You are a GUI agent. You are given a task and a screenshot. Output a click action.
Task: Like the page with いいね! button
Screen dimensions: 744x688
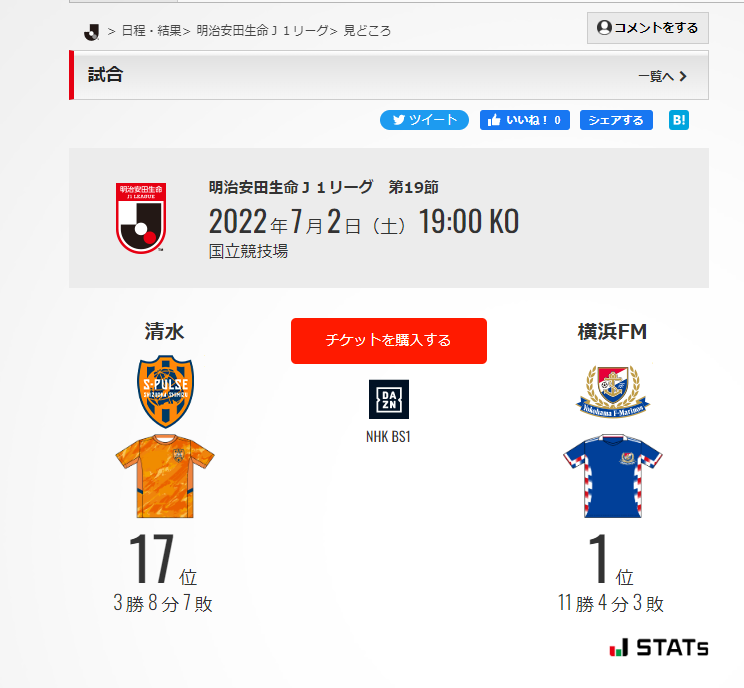tap(524, 120)
